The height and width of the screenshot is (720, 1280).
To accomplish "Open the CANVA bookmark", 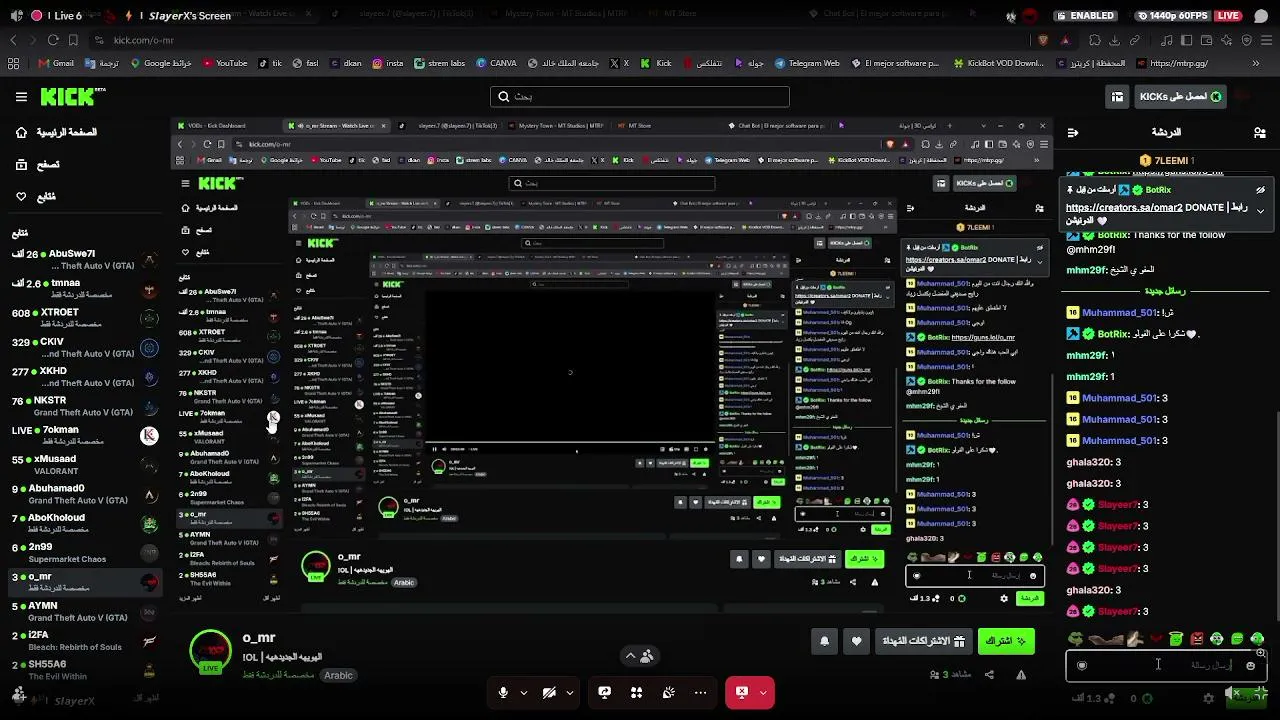I will 497,63.
